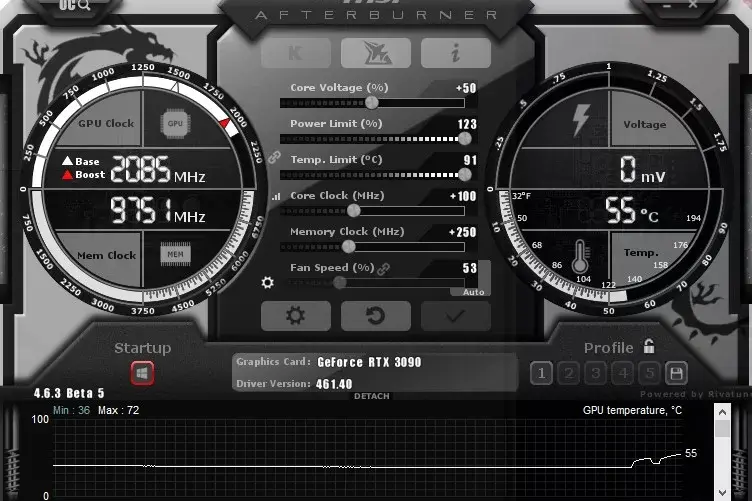Toggle the Auto fan speed button
The width and height of the screenshot is (752, 501).
pyautogui.click(x=473, y=292)
